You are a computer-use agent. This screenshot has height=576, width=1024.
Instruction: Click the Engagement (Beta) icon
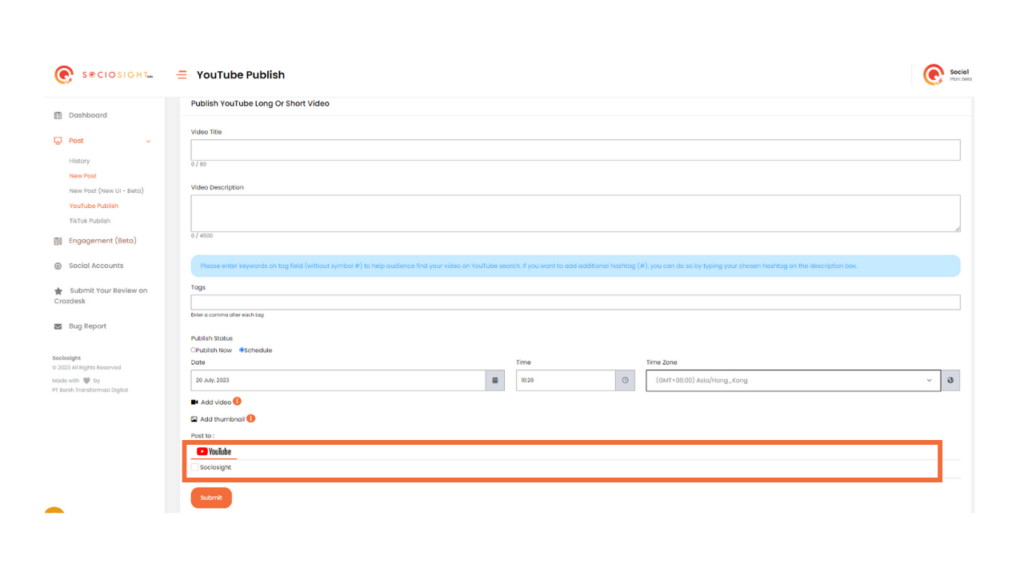[x=58, y=241]
